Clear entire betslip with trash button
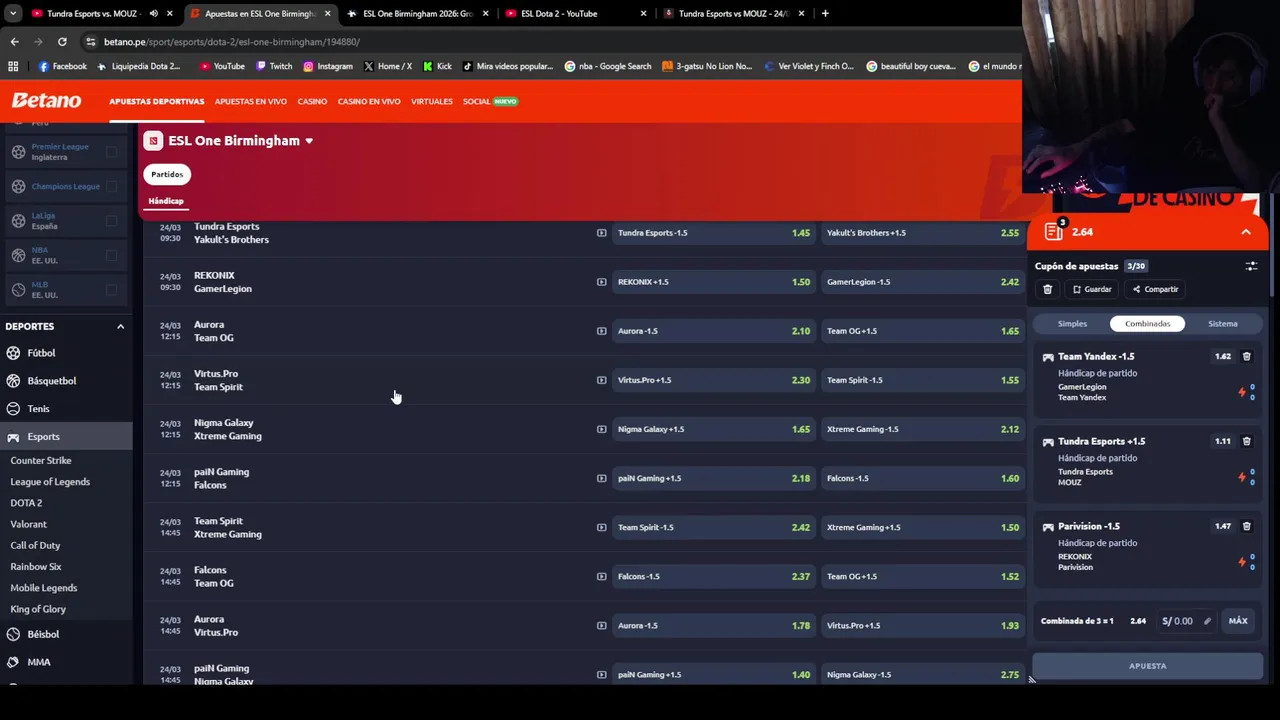 pyautogui.click(x=1047, y=289)
